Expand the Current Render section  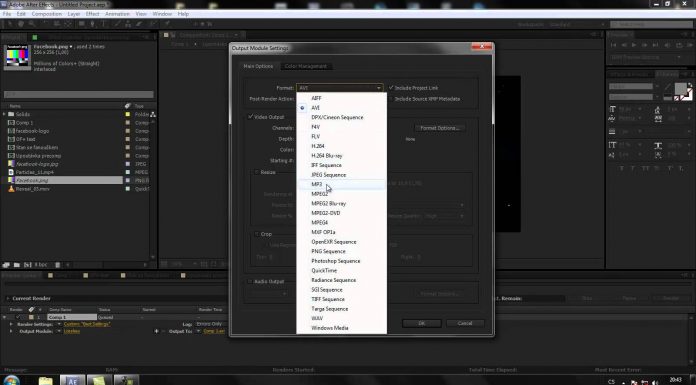[8, 298]
